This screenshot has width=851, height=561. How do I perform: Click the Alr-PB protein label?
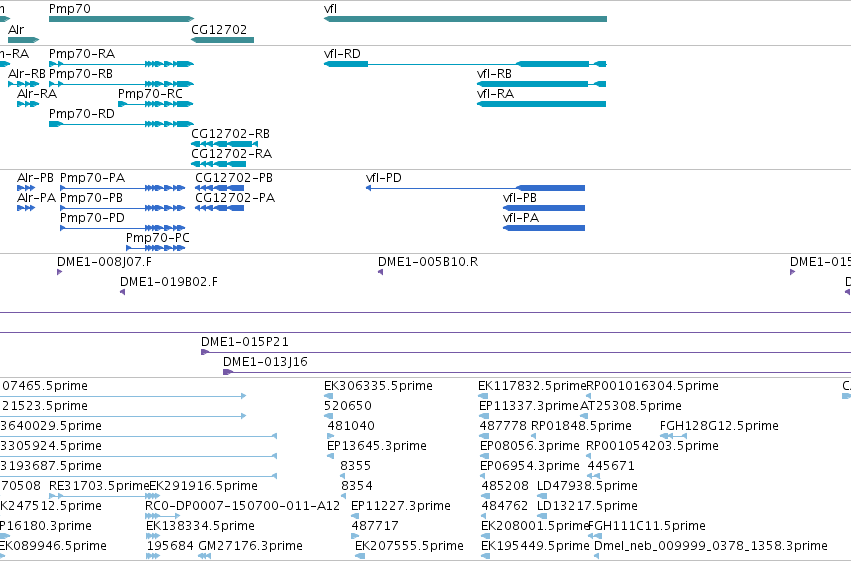pyautogui.click(x=35, y=178)
